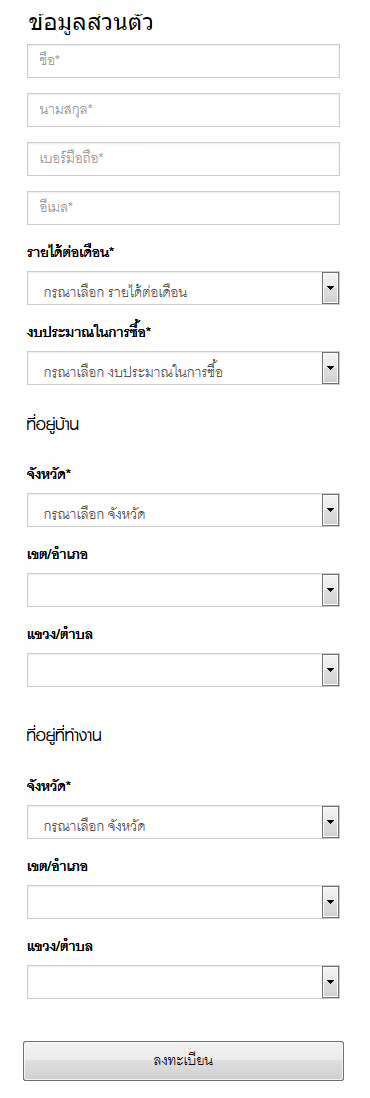Expand จังหวัด arrow under ที่อยู่ที่ทำงาน section
370x1098 pixels.
(331, 821)
